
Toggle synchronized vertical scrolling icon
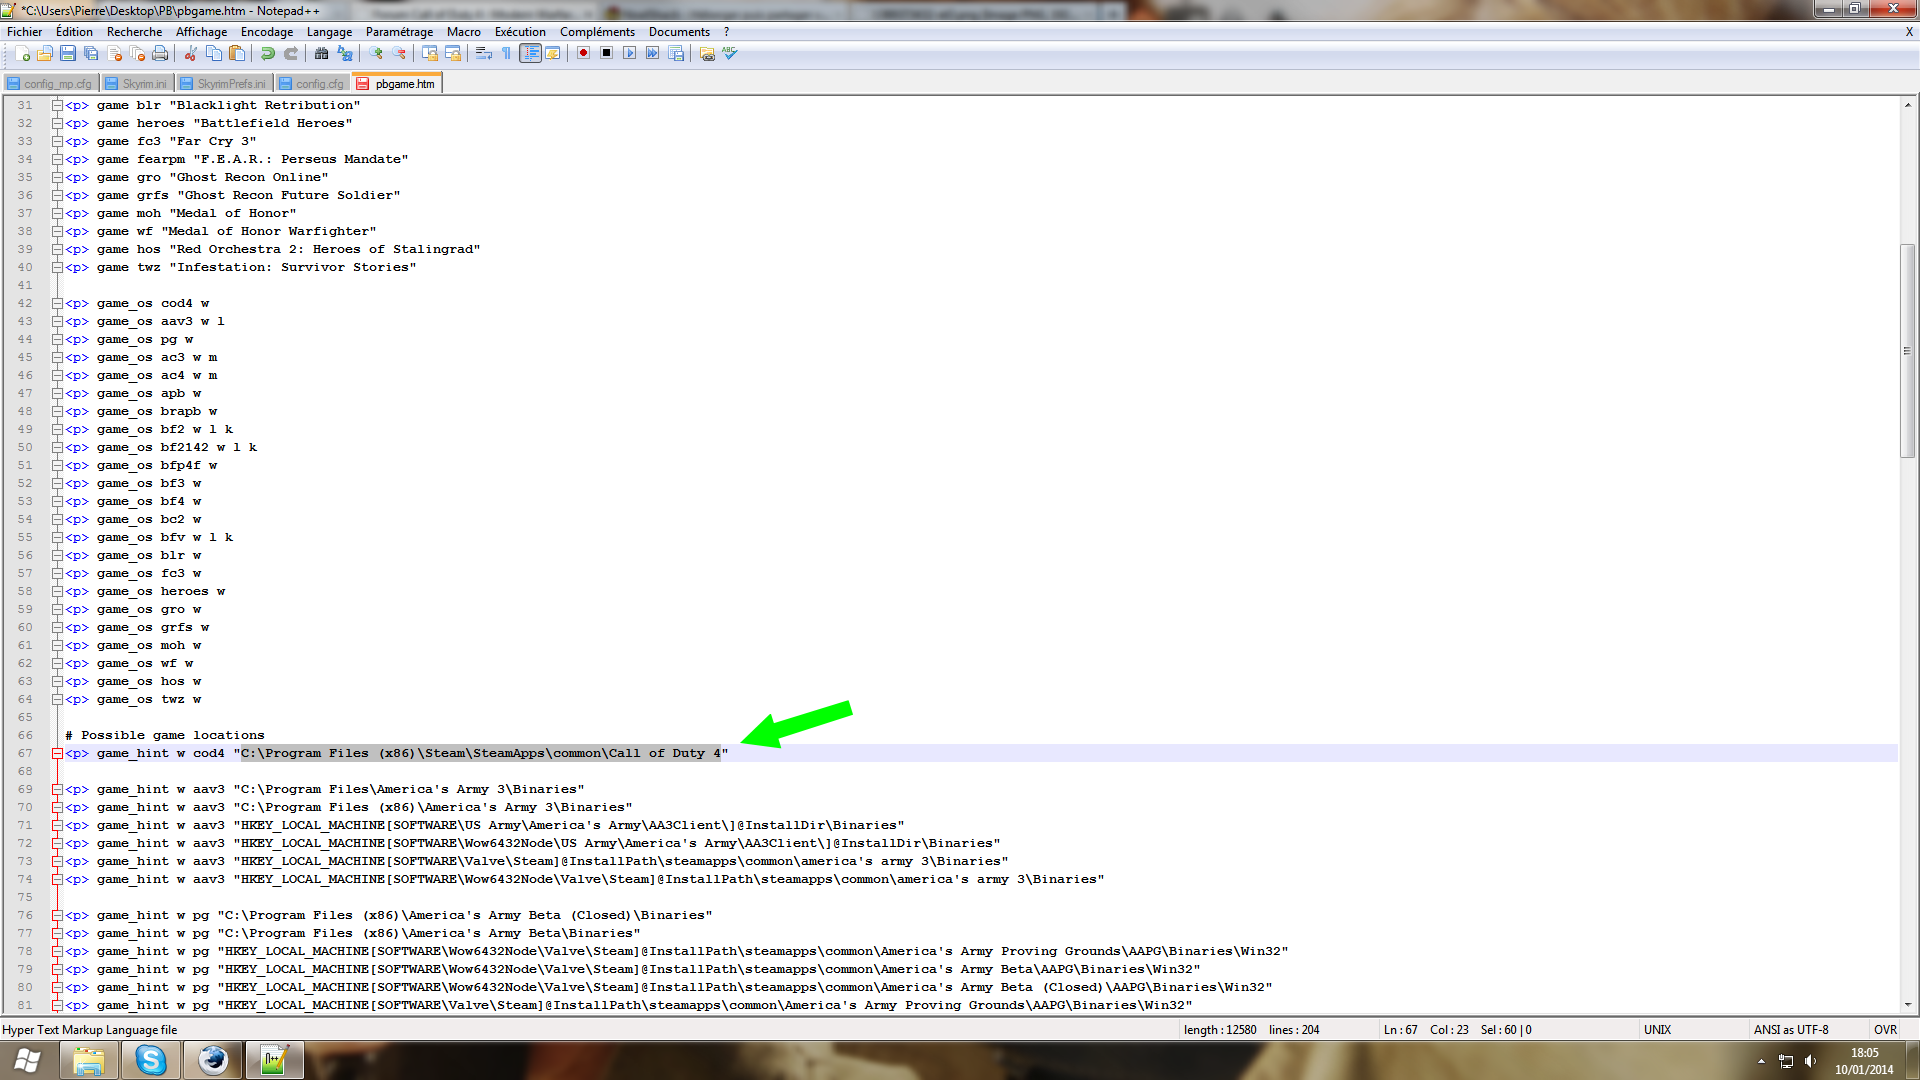430,54
